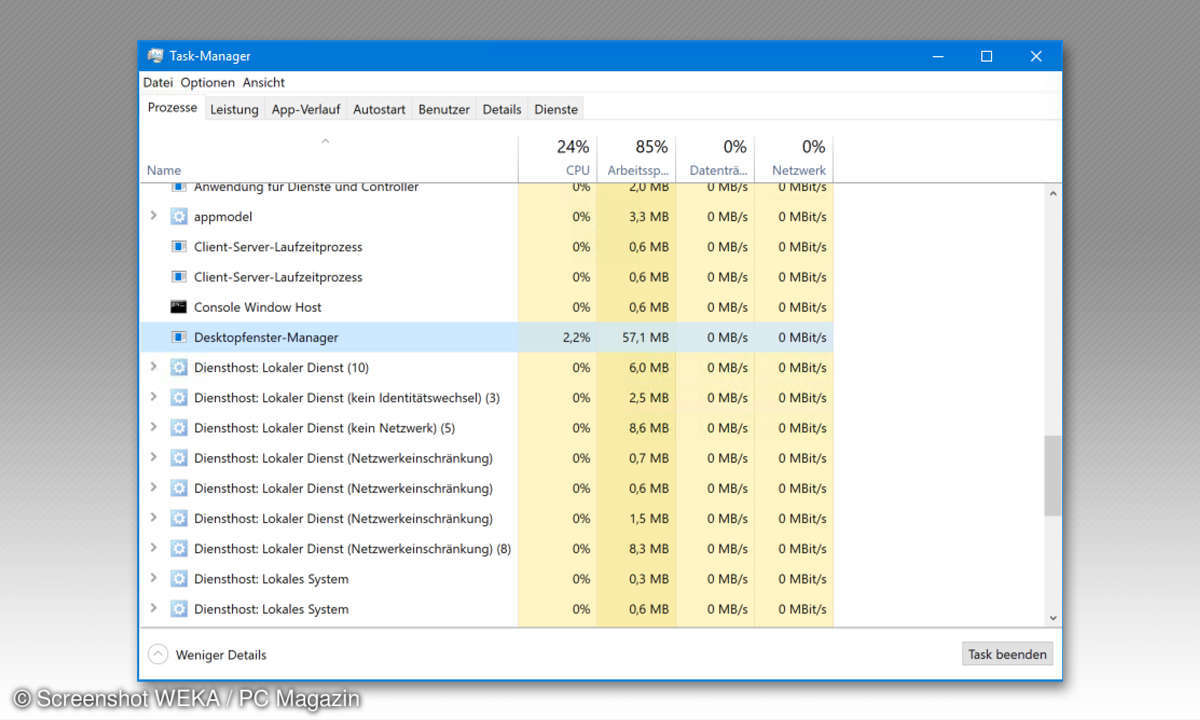This screenshot has height=720, width=1200.
Task: Click the 2,2% CPU value
Action: click(x=576, y=337)
